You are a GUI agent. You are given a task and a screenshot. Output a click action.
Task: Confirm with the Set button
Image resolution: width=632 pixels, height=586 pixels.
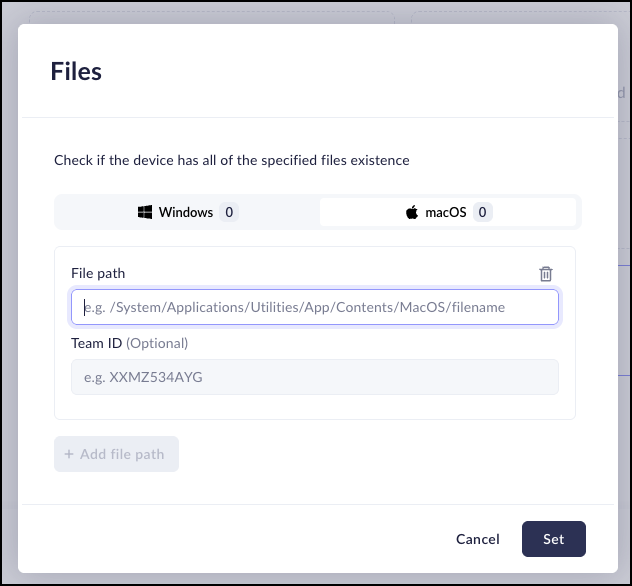click(x=553, y=539)
